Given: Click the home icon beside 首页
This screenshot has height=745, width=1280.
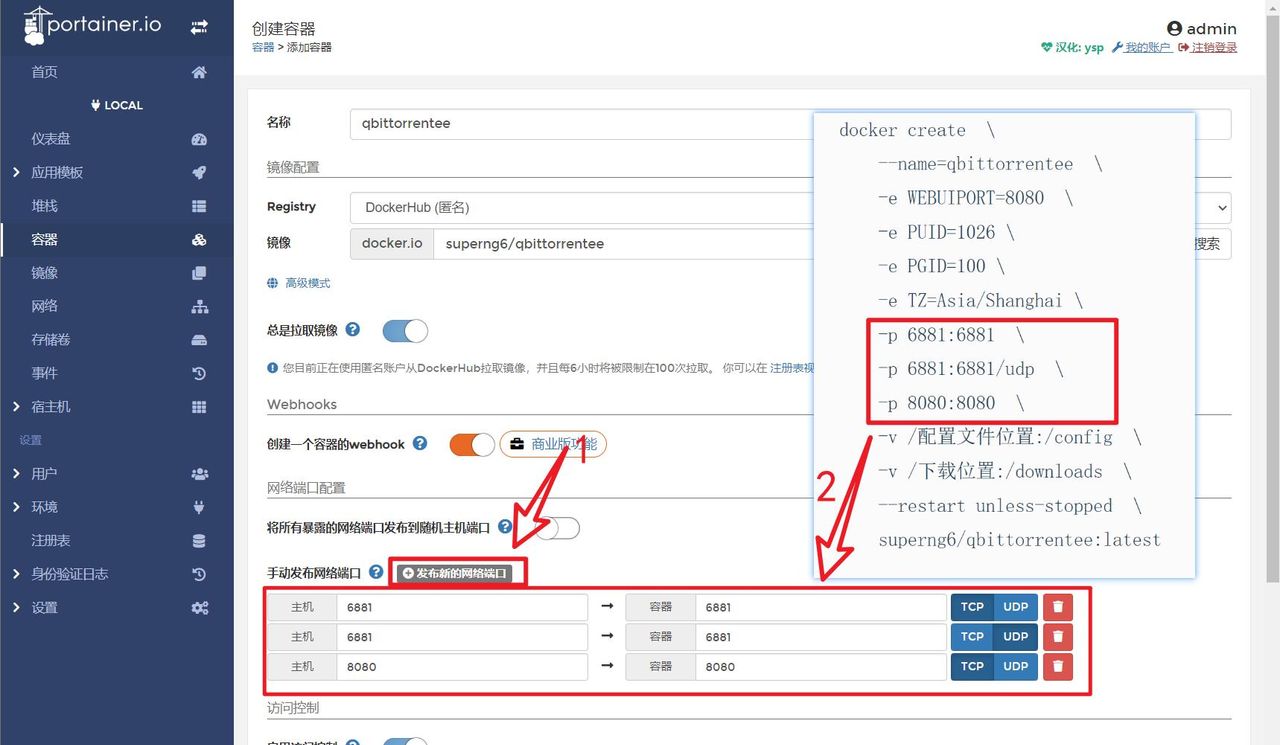Looking at the screenshot, I should click(x=199, y=72).
